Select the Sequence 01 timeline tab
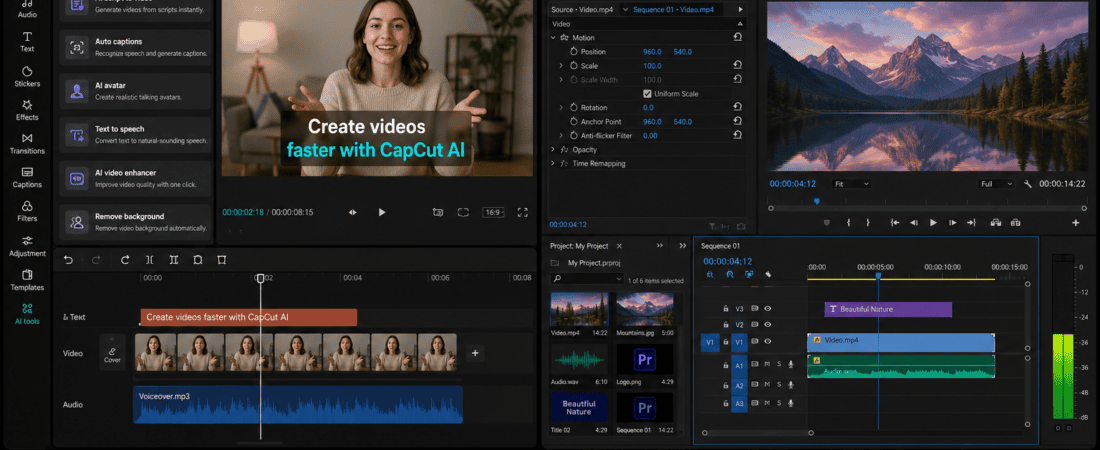The width and height of the screenshot is (1100, 450). point(720,246)
